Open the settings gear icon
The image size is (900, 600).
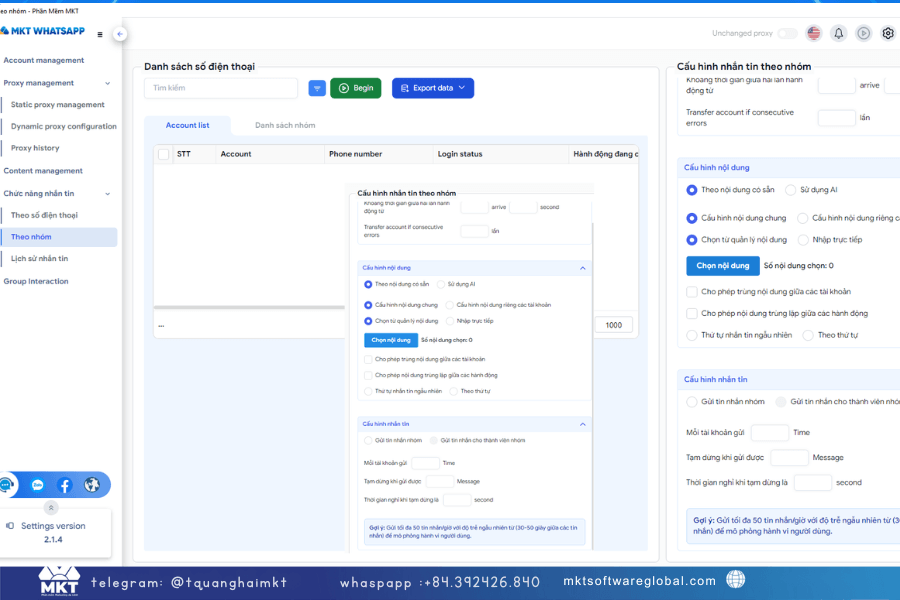pos(887,33)
